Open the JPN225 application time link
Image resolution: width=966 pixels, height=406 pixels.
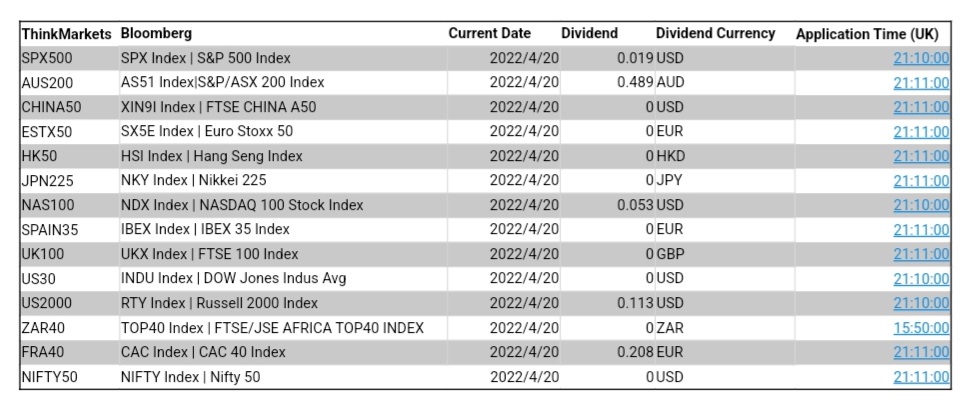[921, 181]
